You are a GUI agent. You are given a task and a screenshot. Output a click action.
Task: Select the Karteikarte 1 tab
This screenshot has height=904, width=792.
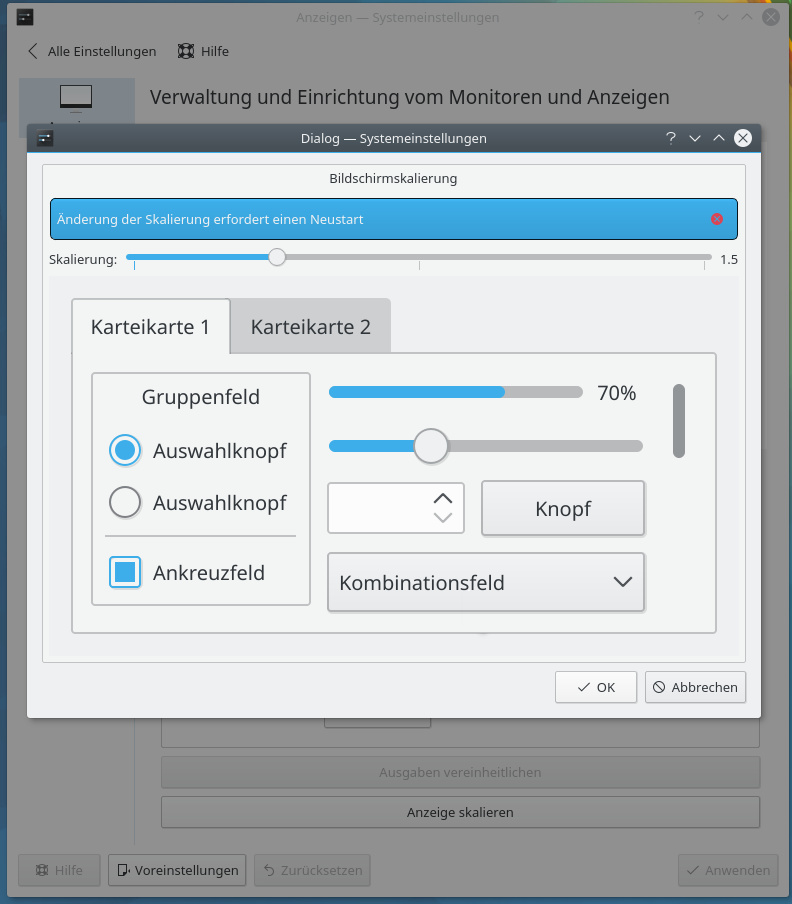[x=150, y=327]
